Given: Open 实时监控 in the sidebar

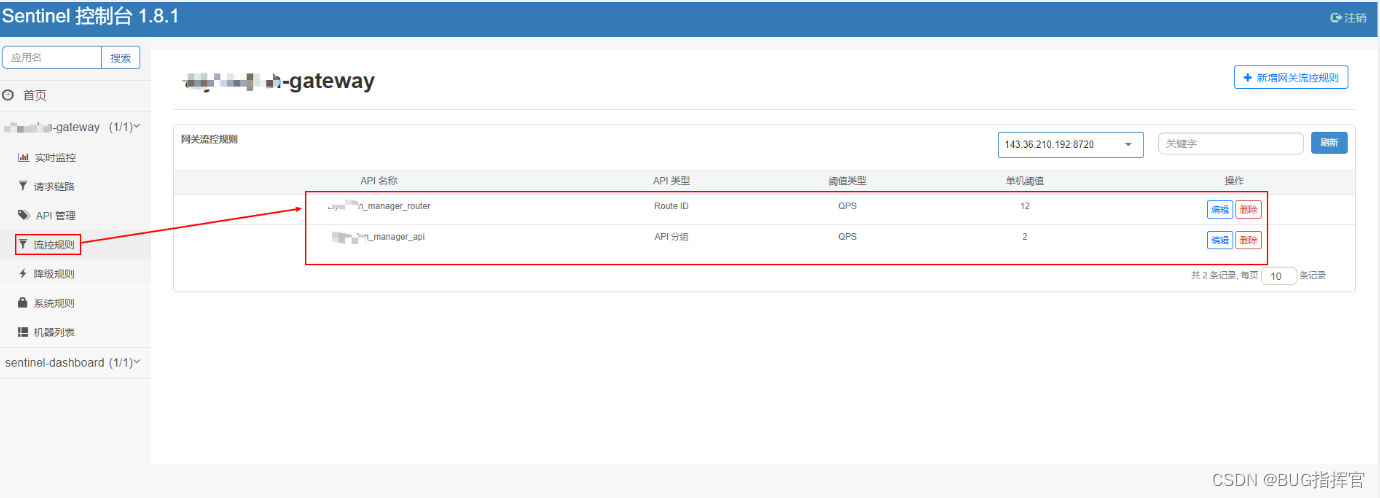Looking at the screenshot, I should point(55,157).
